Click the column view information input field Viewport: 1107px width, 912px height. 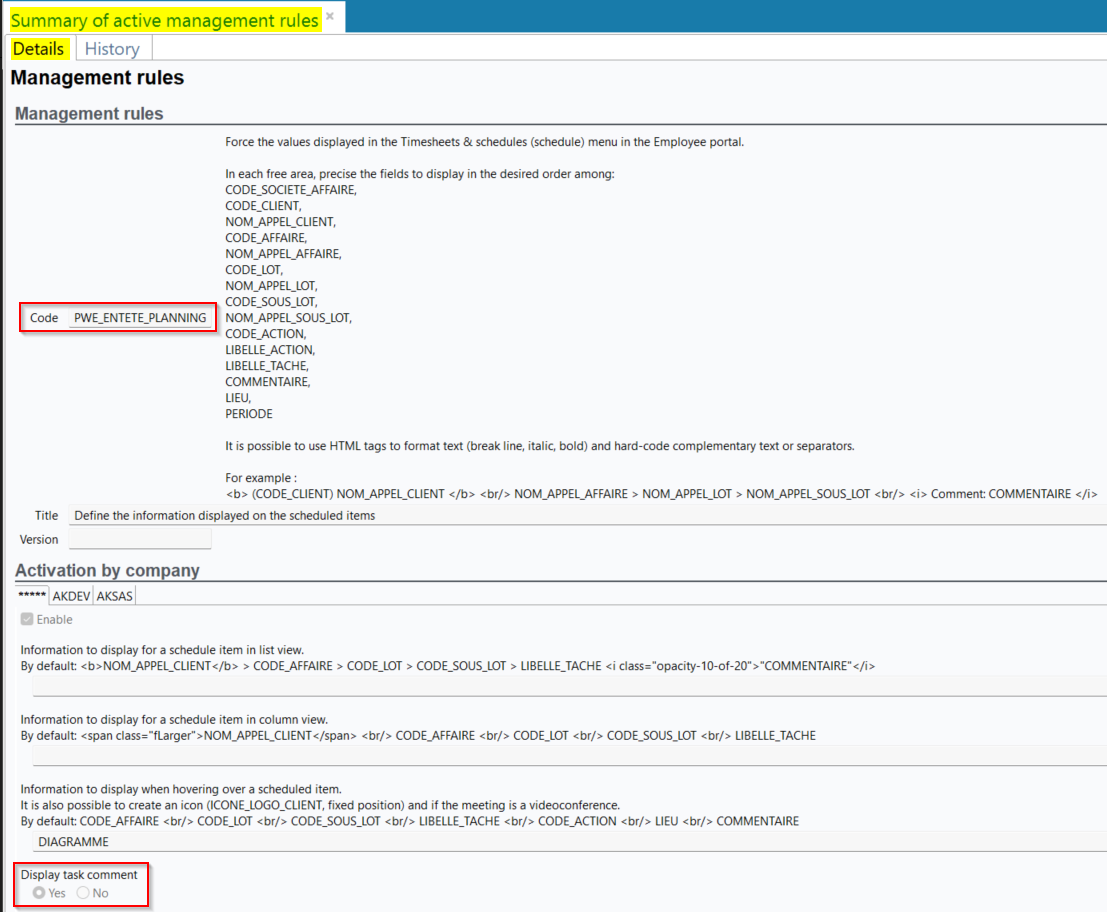570,756
